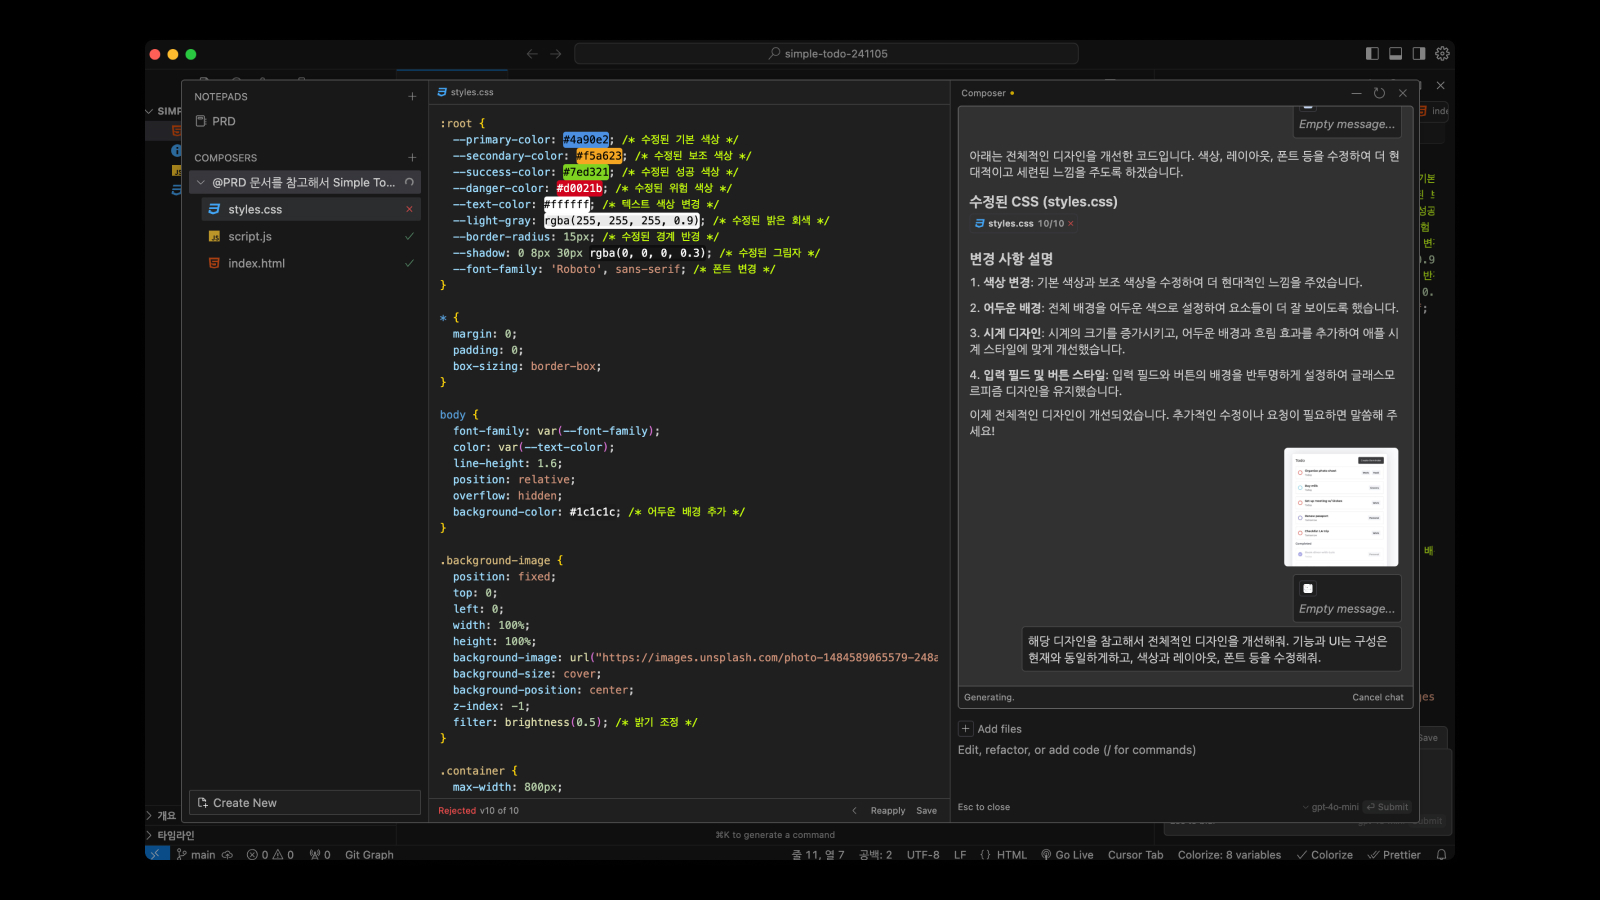Close the Composer panel with the X

[1403, 93]
